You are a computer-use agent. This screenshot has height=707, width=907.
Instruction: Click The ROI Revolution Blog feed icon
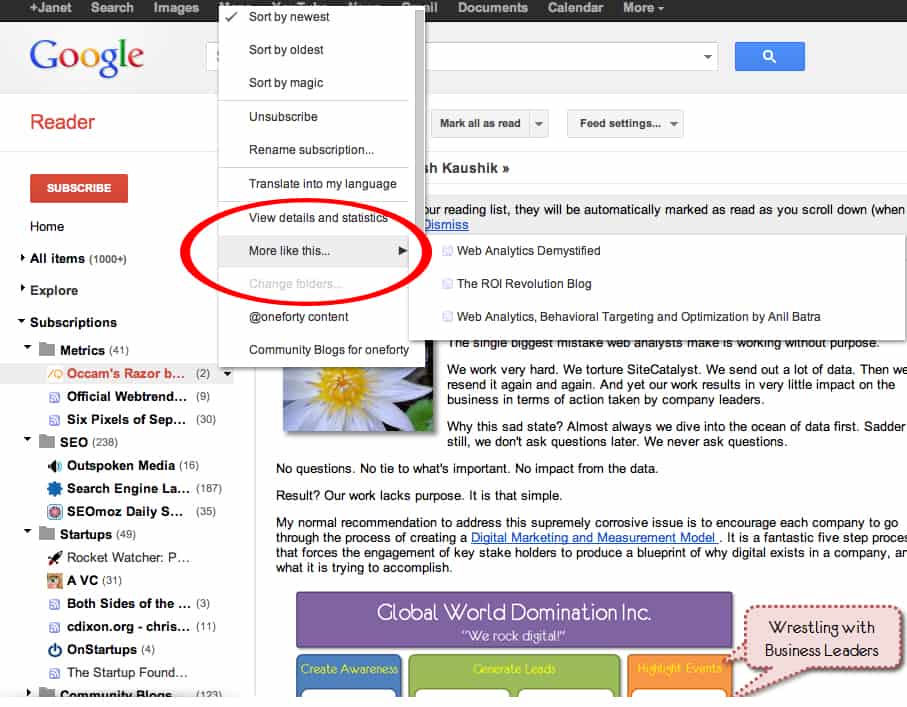click(447, 284)
